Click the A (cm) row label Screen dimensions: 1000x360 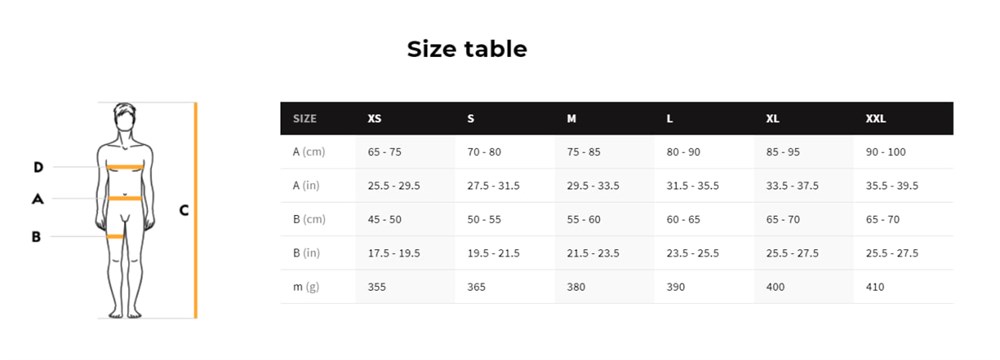[x=309, y=152]
